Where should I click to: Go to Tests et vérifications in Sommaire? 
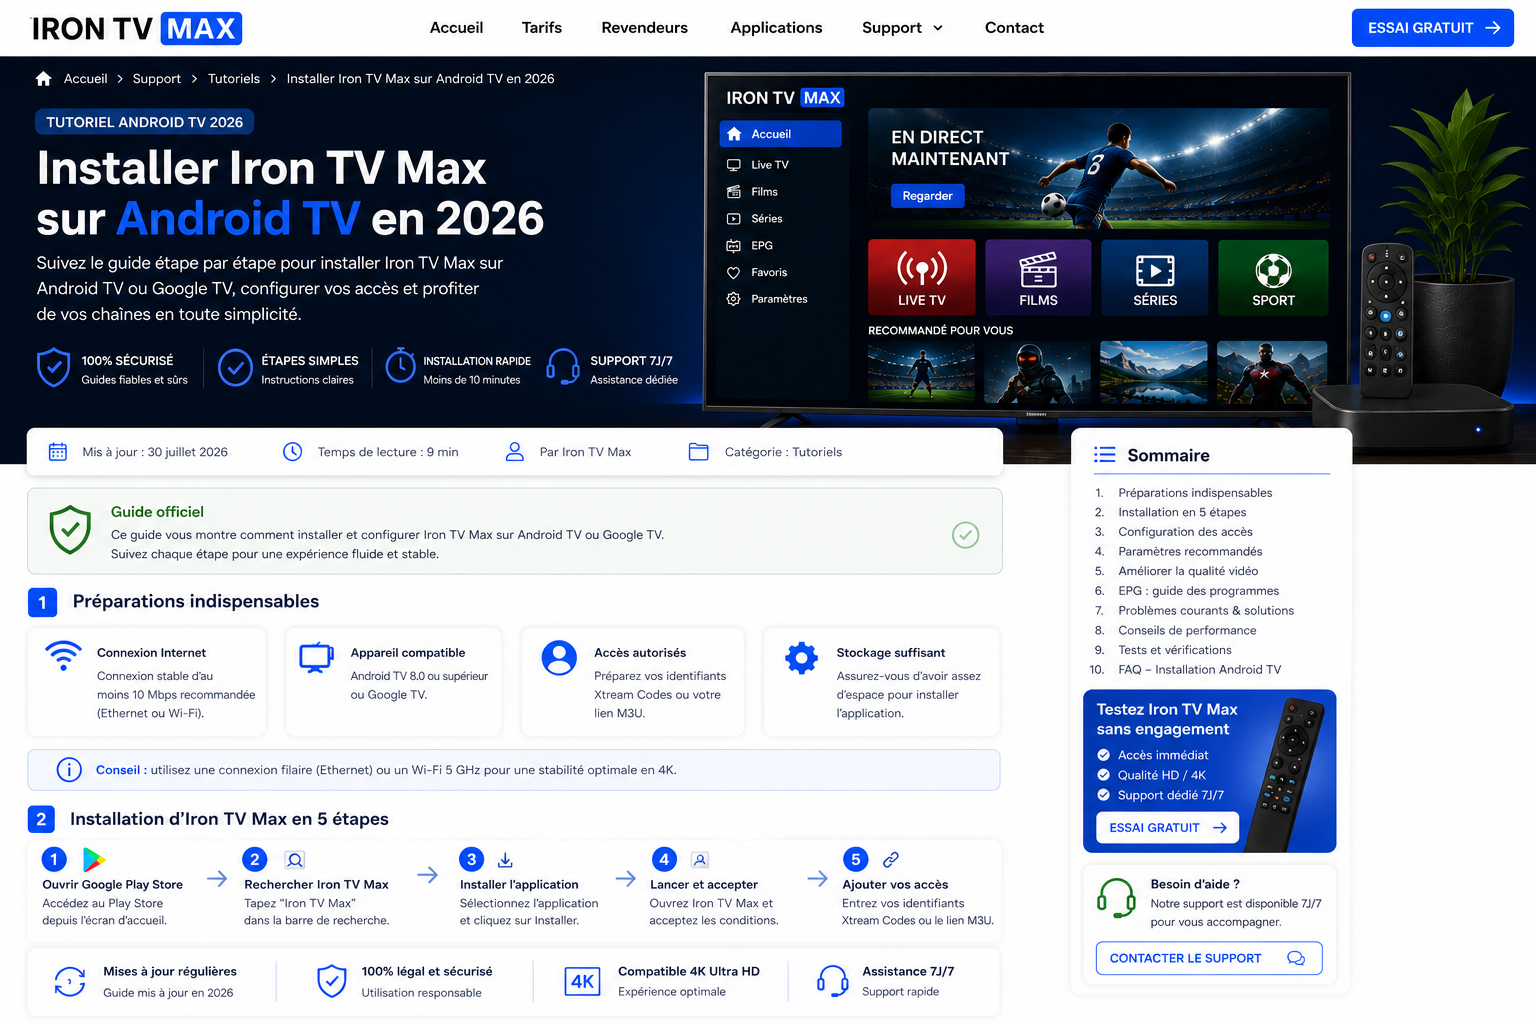tap(1175, 650)
